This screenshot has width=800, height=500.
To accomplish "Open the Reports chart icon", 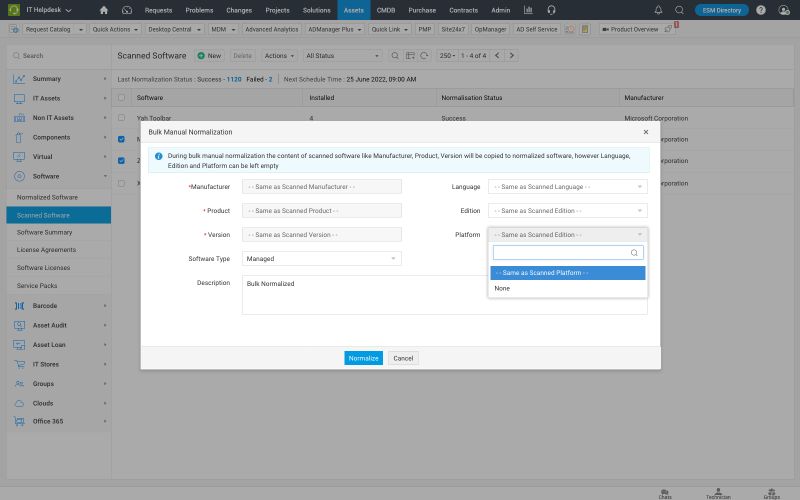I will 528,10.
